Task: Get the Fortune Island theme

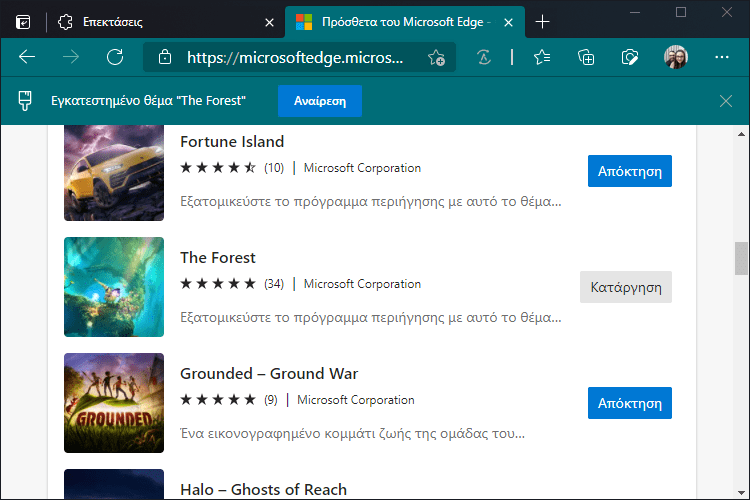Action: [629, 171]
